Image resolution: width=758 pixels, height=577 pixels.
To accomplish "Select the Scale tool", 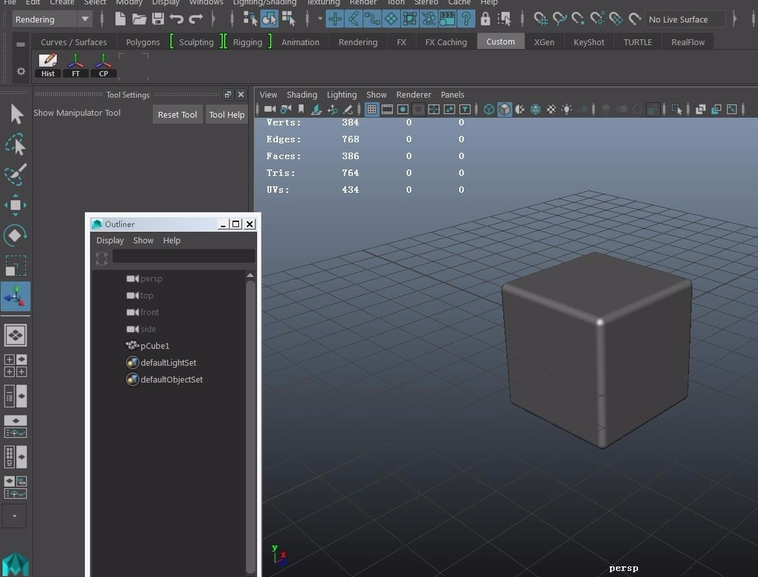I will pos(16,266).
